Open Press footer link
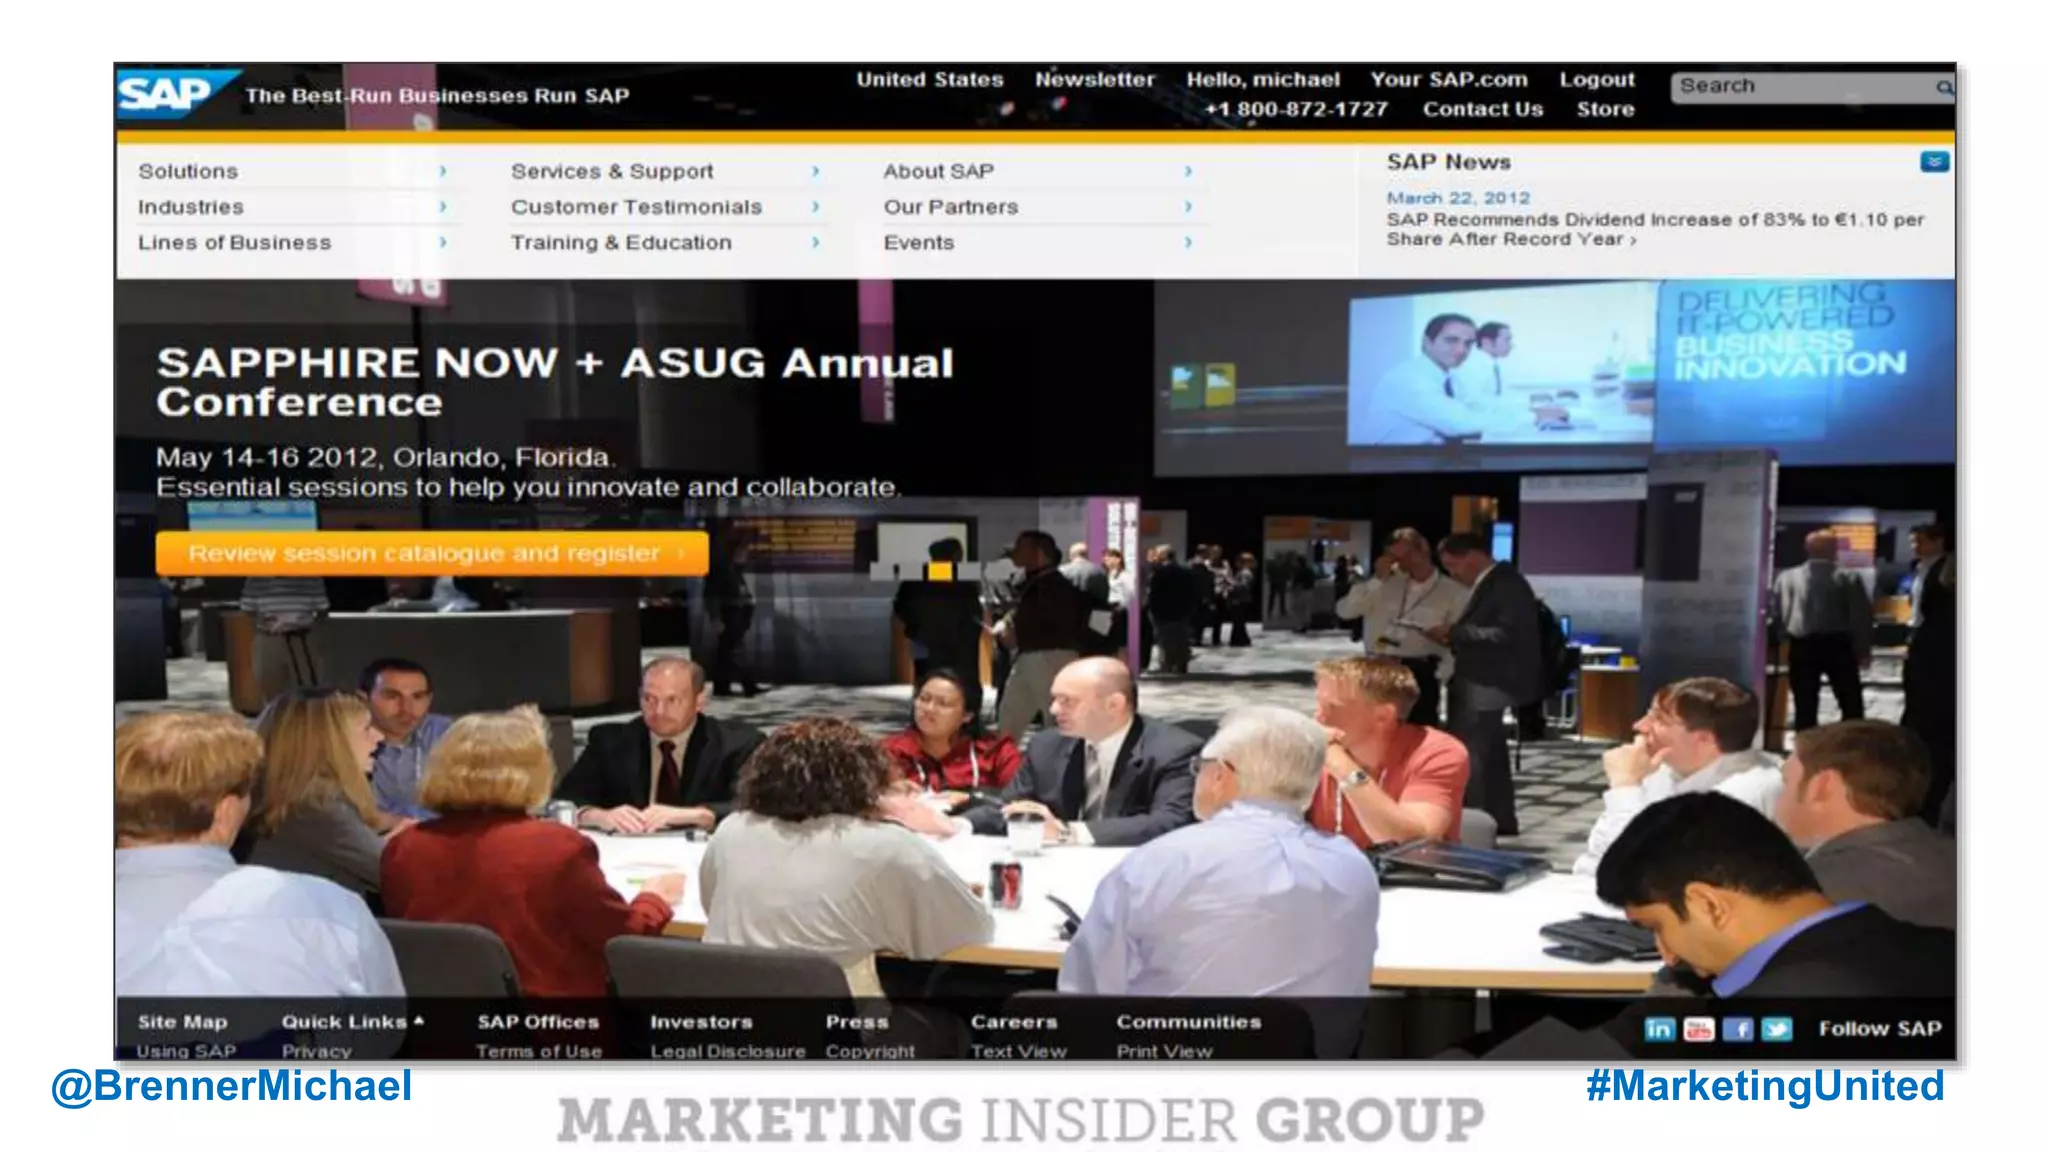The height and width of the screenshot is (1152, 2048). coord(857,1022)
